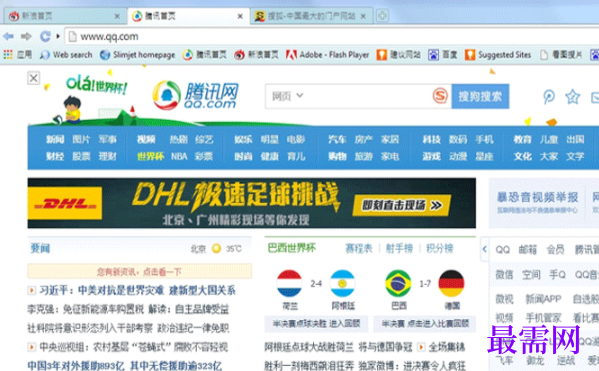The height and width of the screenshot is (371, 599).
Task: Open the 新浪首页 bookmark in bookmarks bar
Action: click(x=257, y=55)
